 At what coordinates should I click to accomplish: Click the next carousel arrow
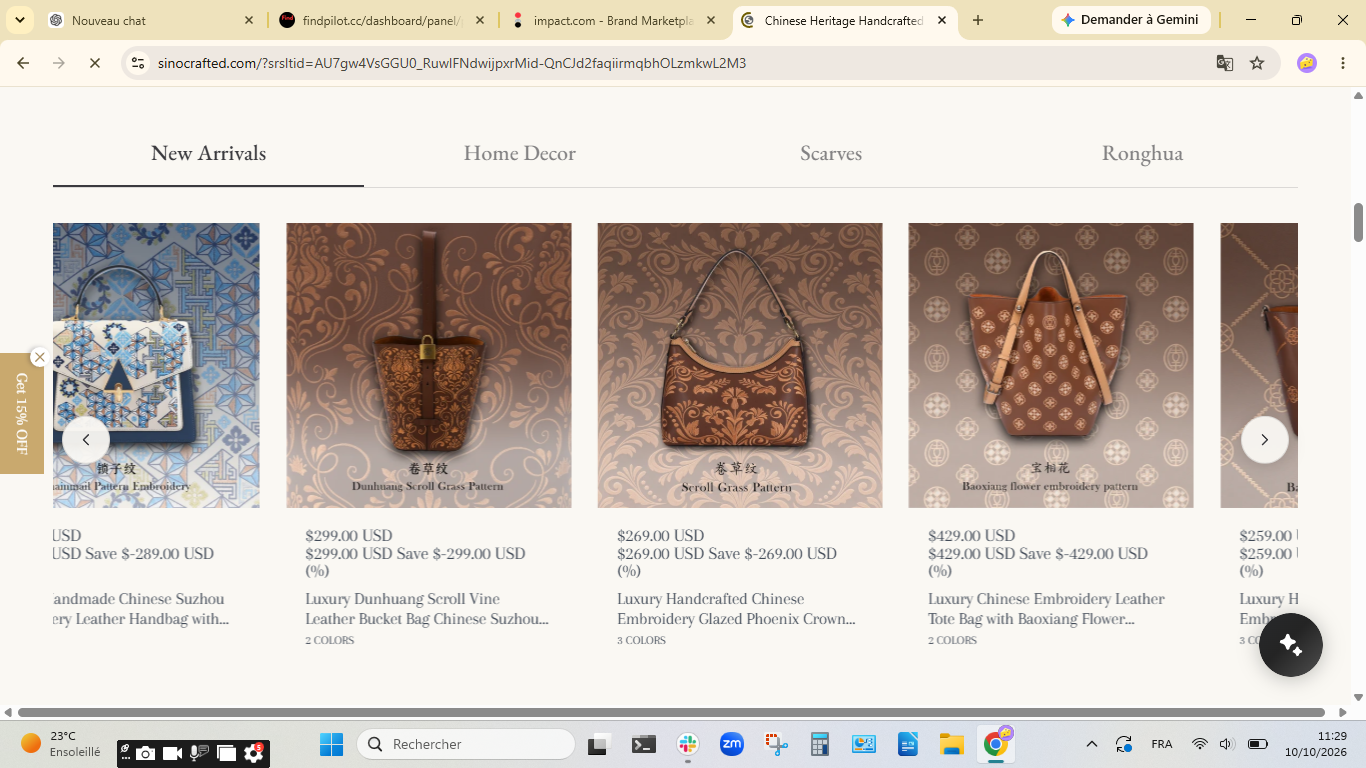1265,440
